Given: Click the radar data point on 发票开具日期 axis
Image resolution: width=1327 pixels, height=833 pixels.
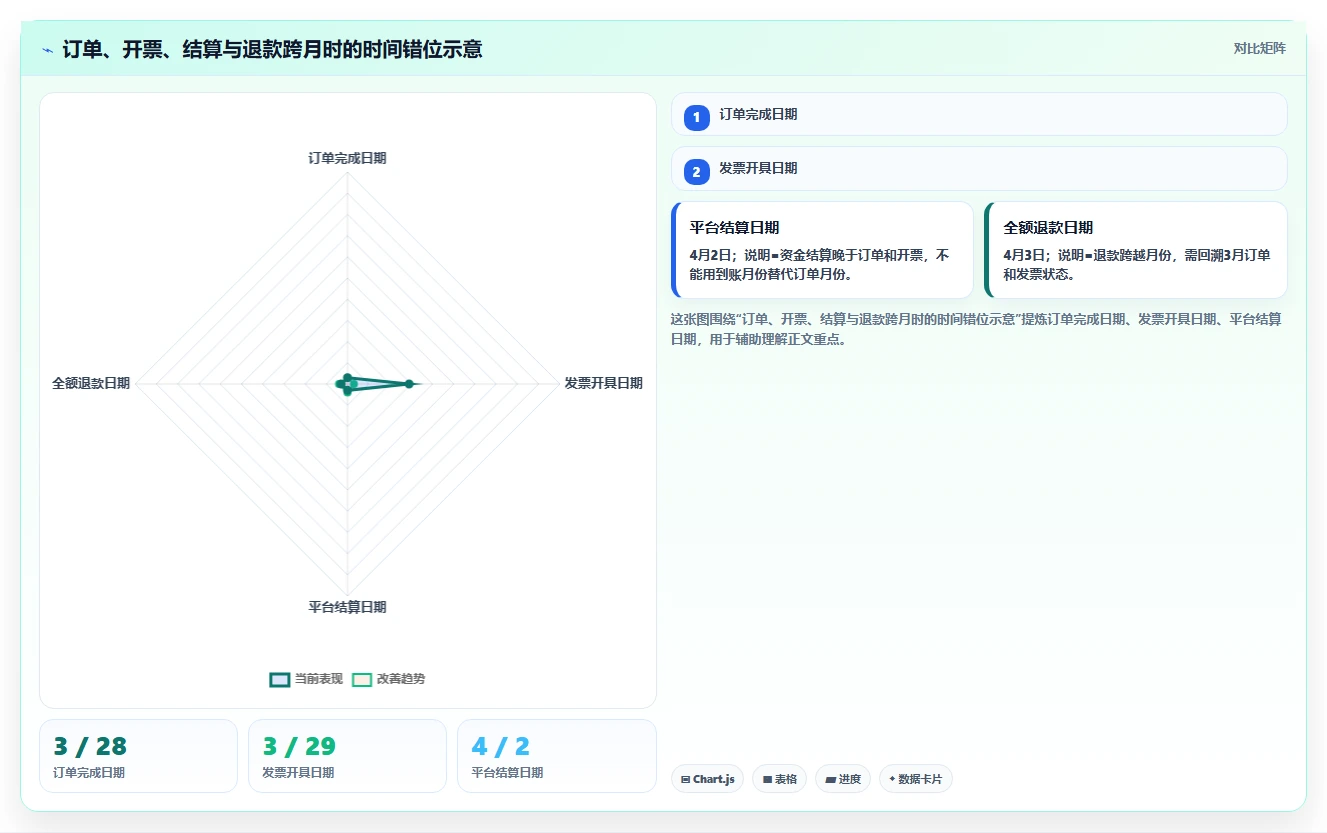Looking at the screenshot, I should coord(409,384).
